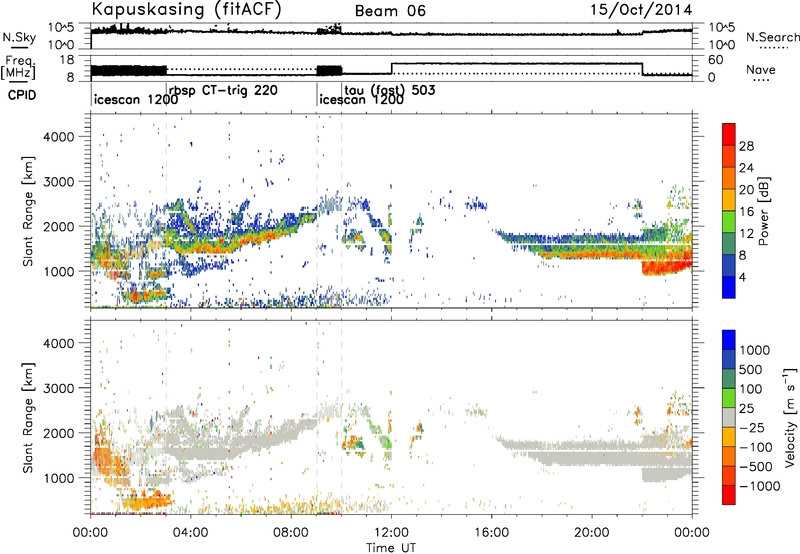Click the 'Power [dB]' colorbar title
The height and width of the screenshot is (554, 800).
click(763, 211)
